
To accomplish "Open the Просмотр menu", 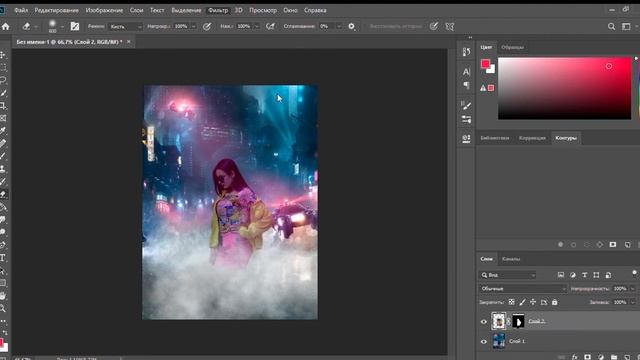I will point(263,10).
